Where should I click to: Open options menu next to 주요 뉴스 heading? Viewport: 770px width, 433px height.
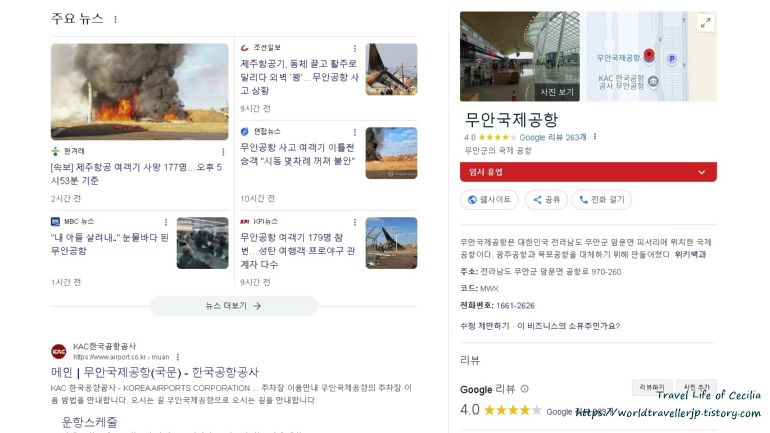click(115, 20)
